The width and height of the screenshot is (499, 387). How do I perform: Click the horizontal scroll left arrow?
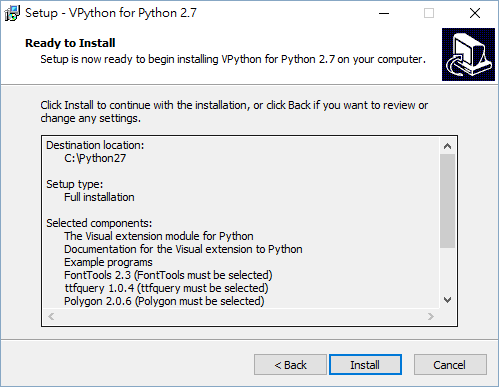click(51, 316)
